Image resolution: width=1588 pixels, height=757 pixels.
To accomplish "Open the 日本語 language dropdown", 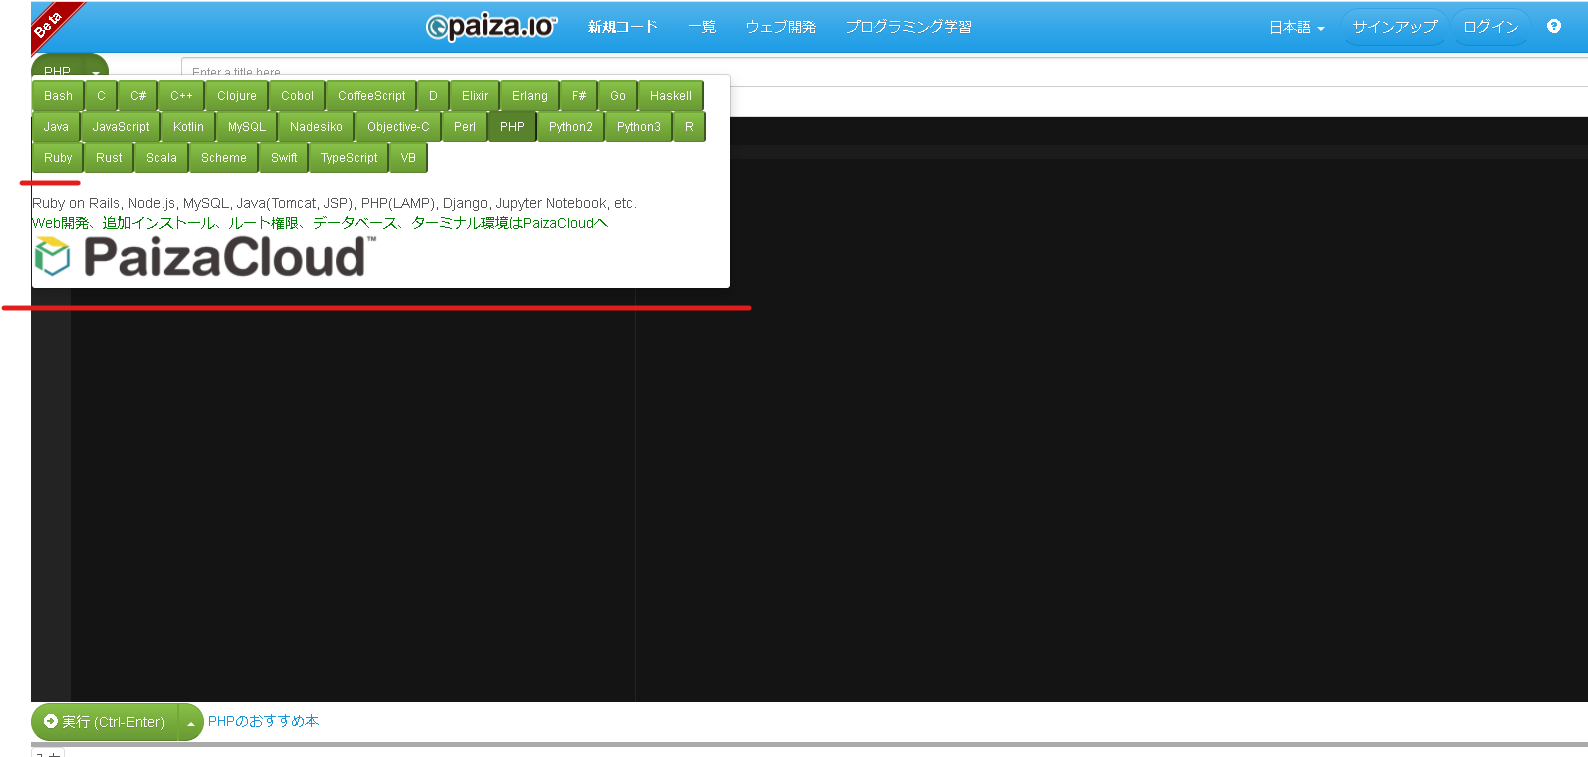I will [1296, 27].
